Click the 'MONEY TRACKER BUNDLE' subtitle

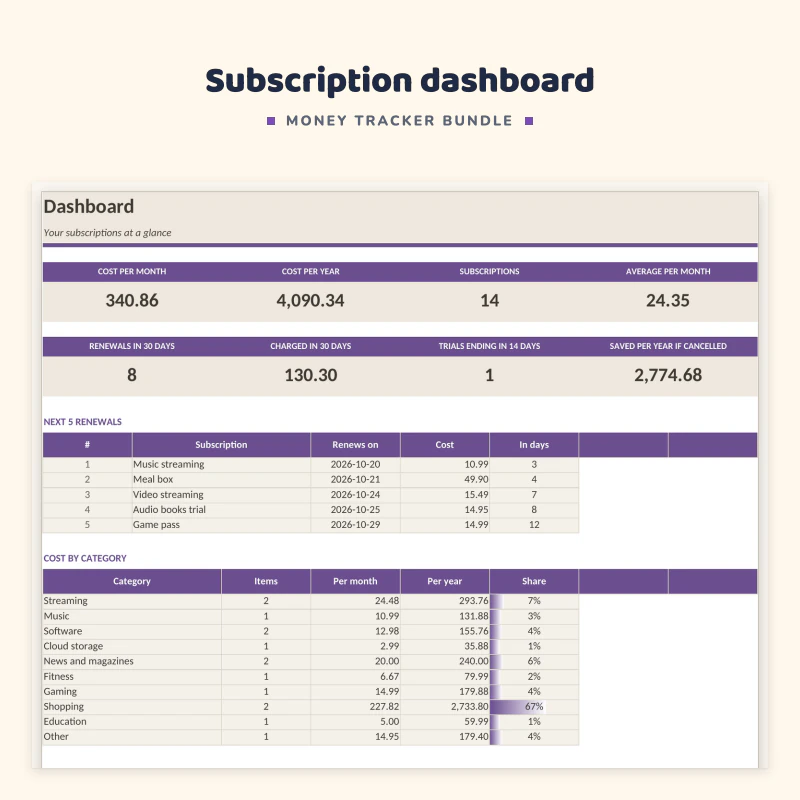tap(399, 121)
